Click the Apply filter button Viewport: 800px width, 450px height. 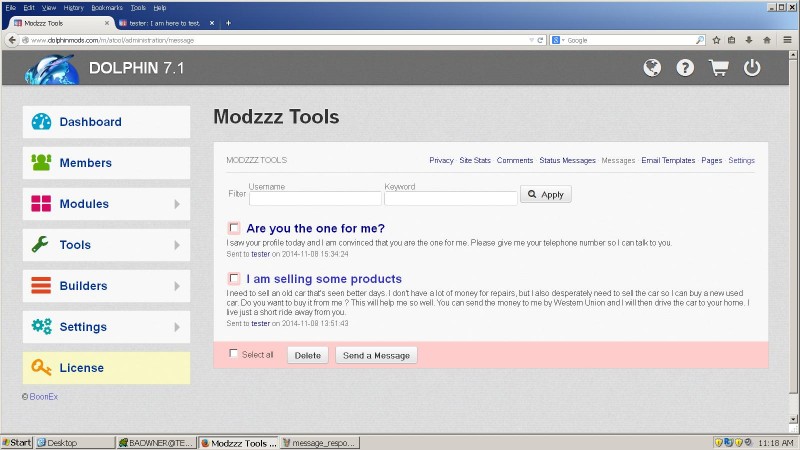tap(545, 194)
